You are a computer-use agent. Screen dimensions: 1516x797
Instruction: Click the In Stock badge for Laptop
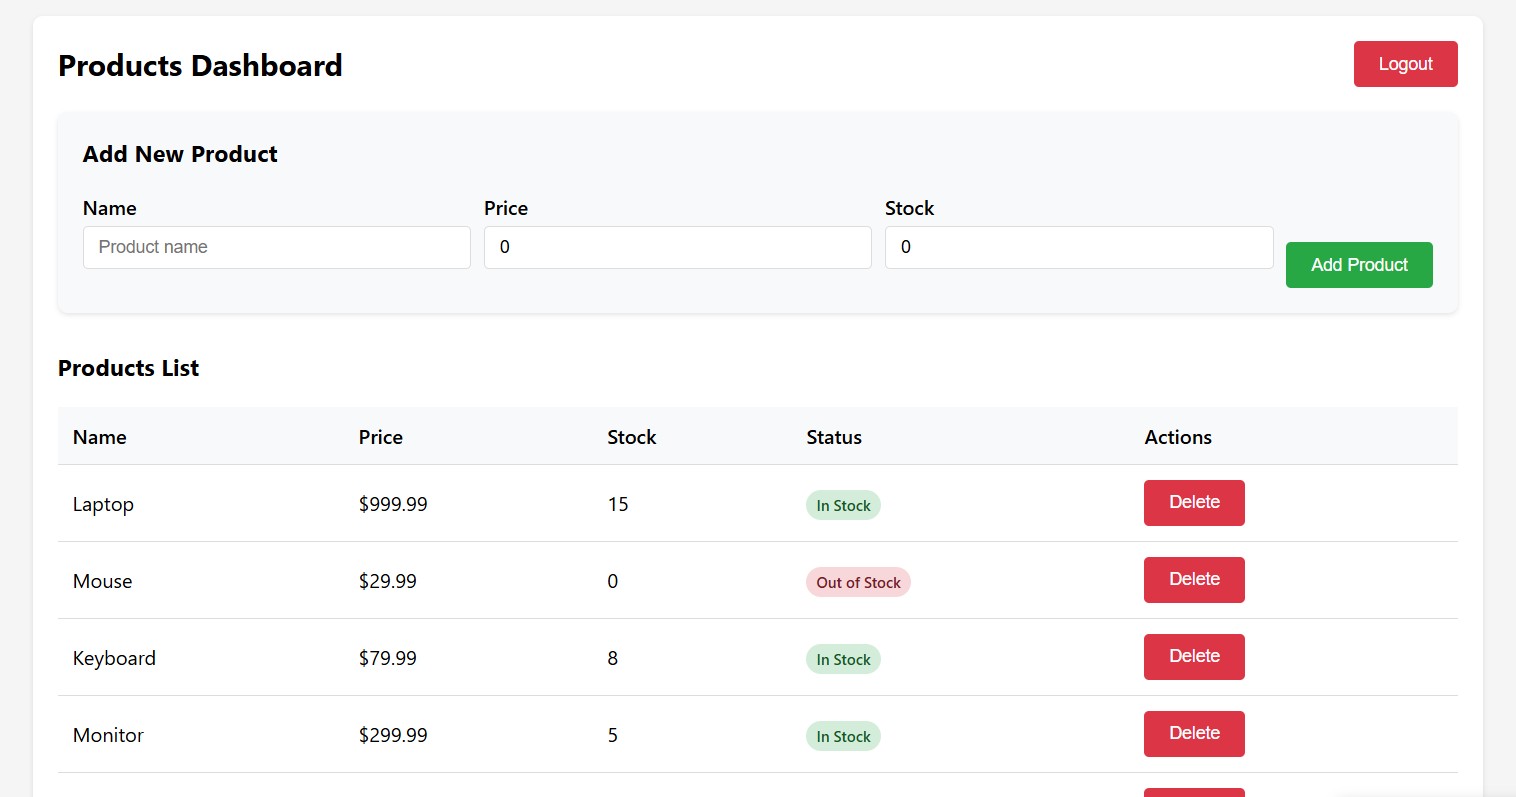(x=843, y=505)
